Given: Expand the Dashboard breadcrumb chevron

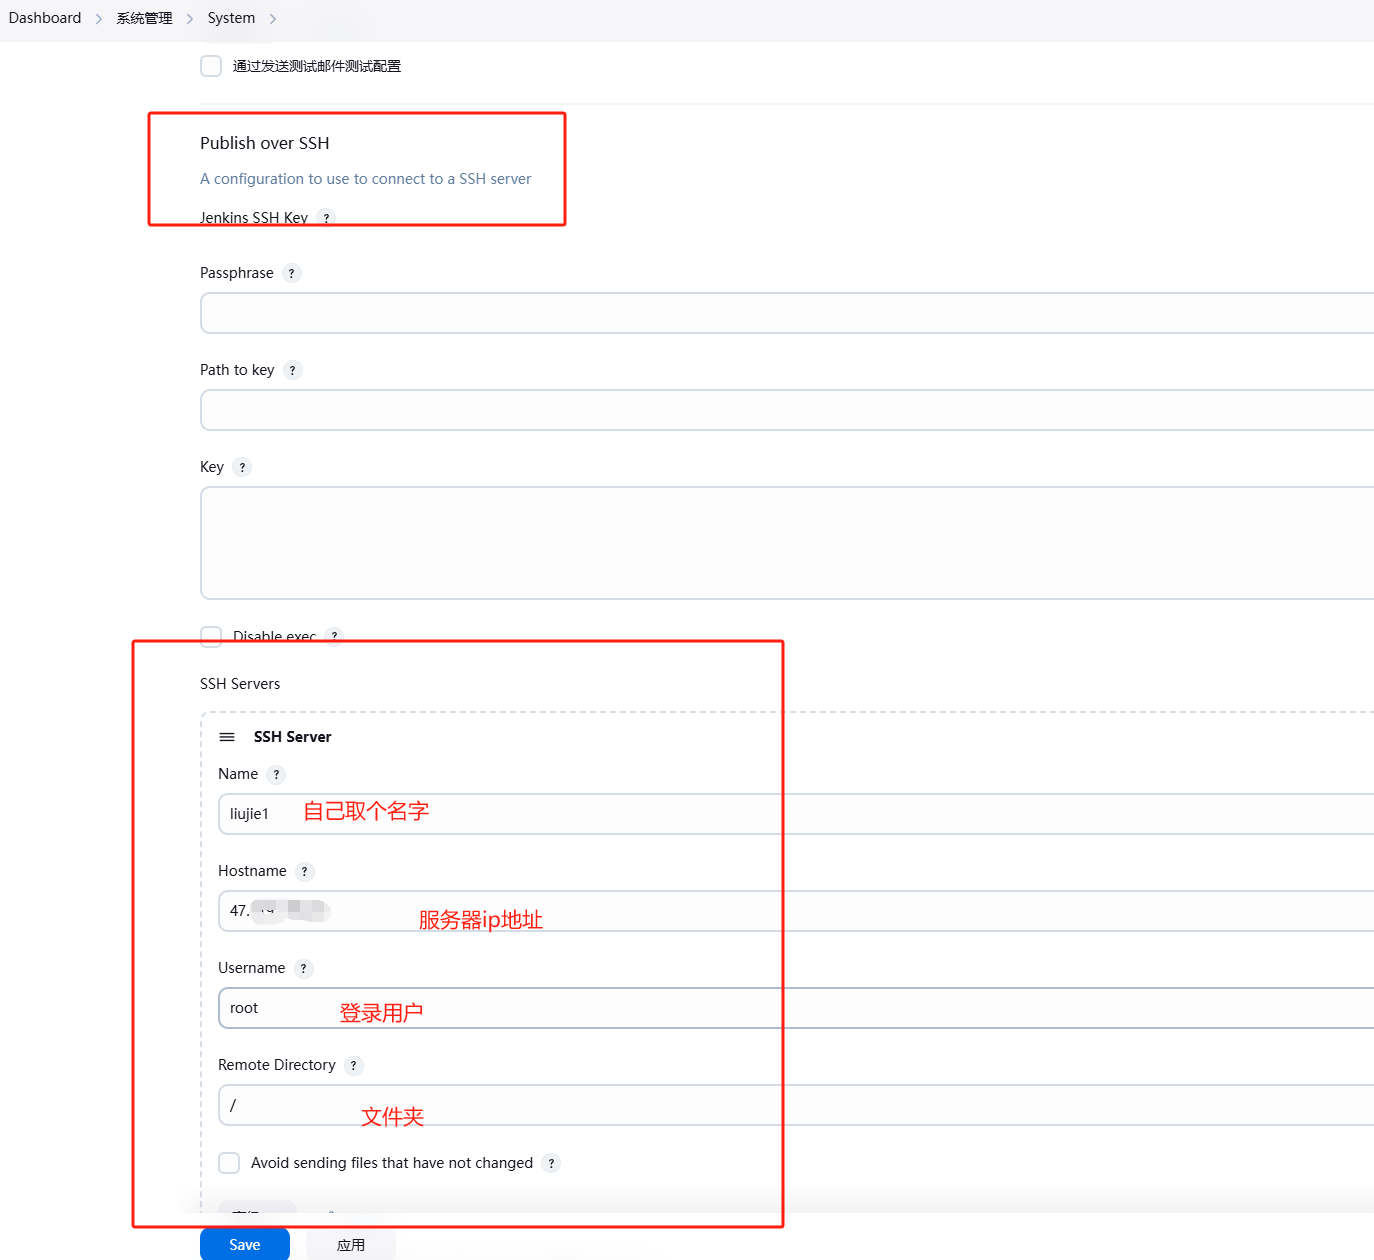Looking at the screenshot, I should 99,19.
